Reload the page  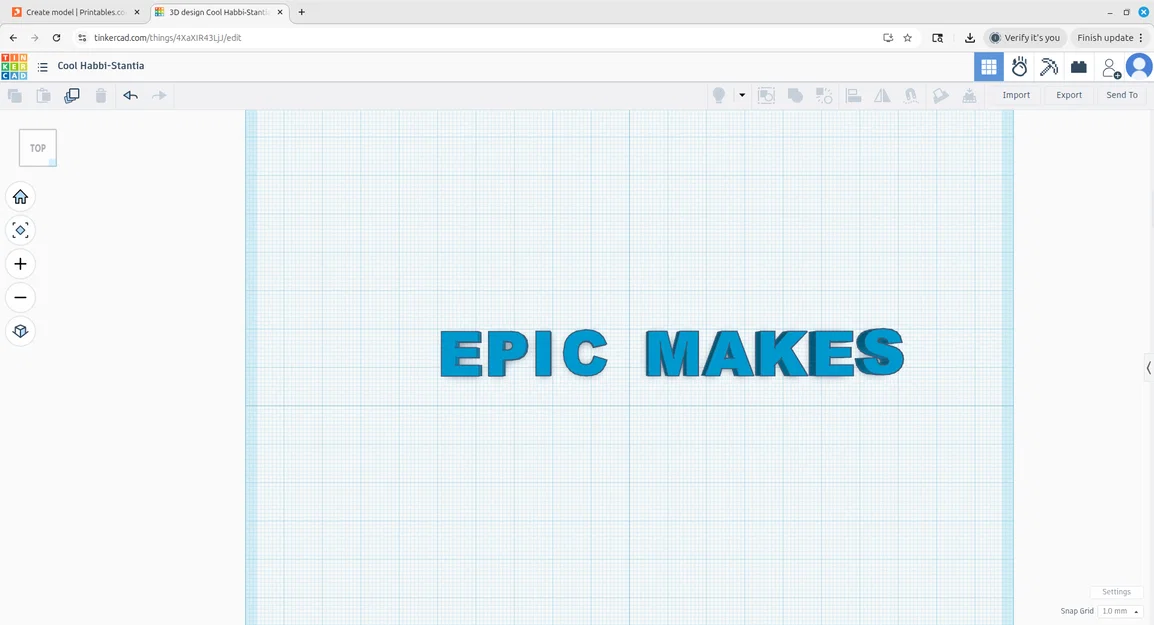click(56, 38)
